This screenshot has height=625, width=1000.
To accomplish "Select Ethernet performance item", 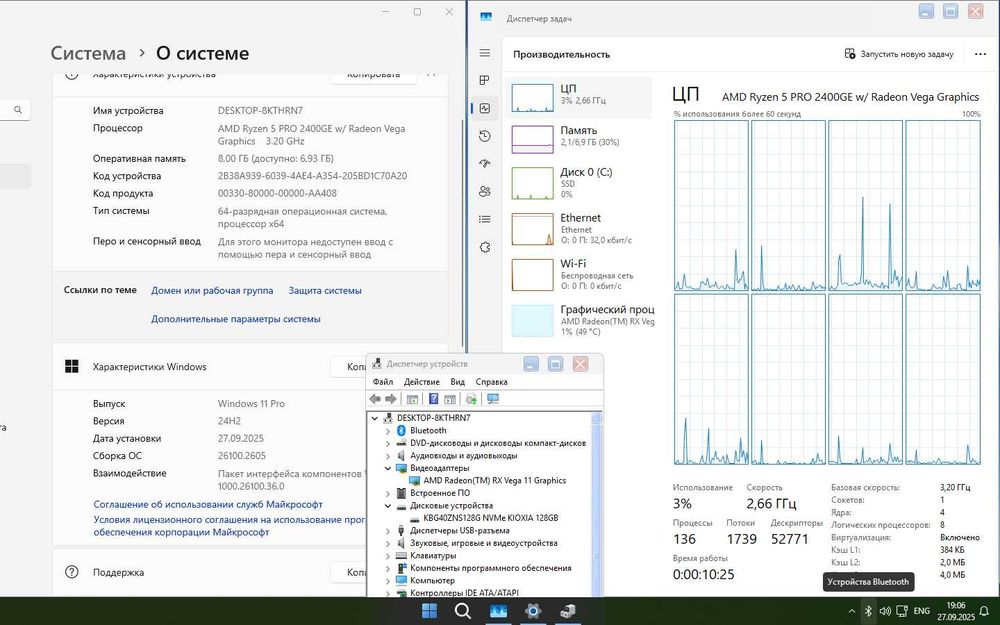I will 579,229.
